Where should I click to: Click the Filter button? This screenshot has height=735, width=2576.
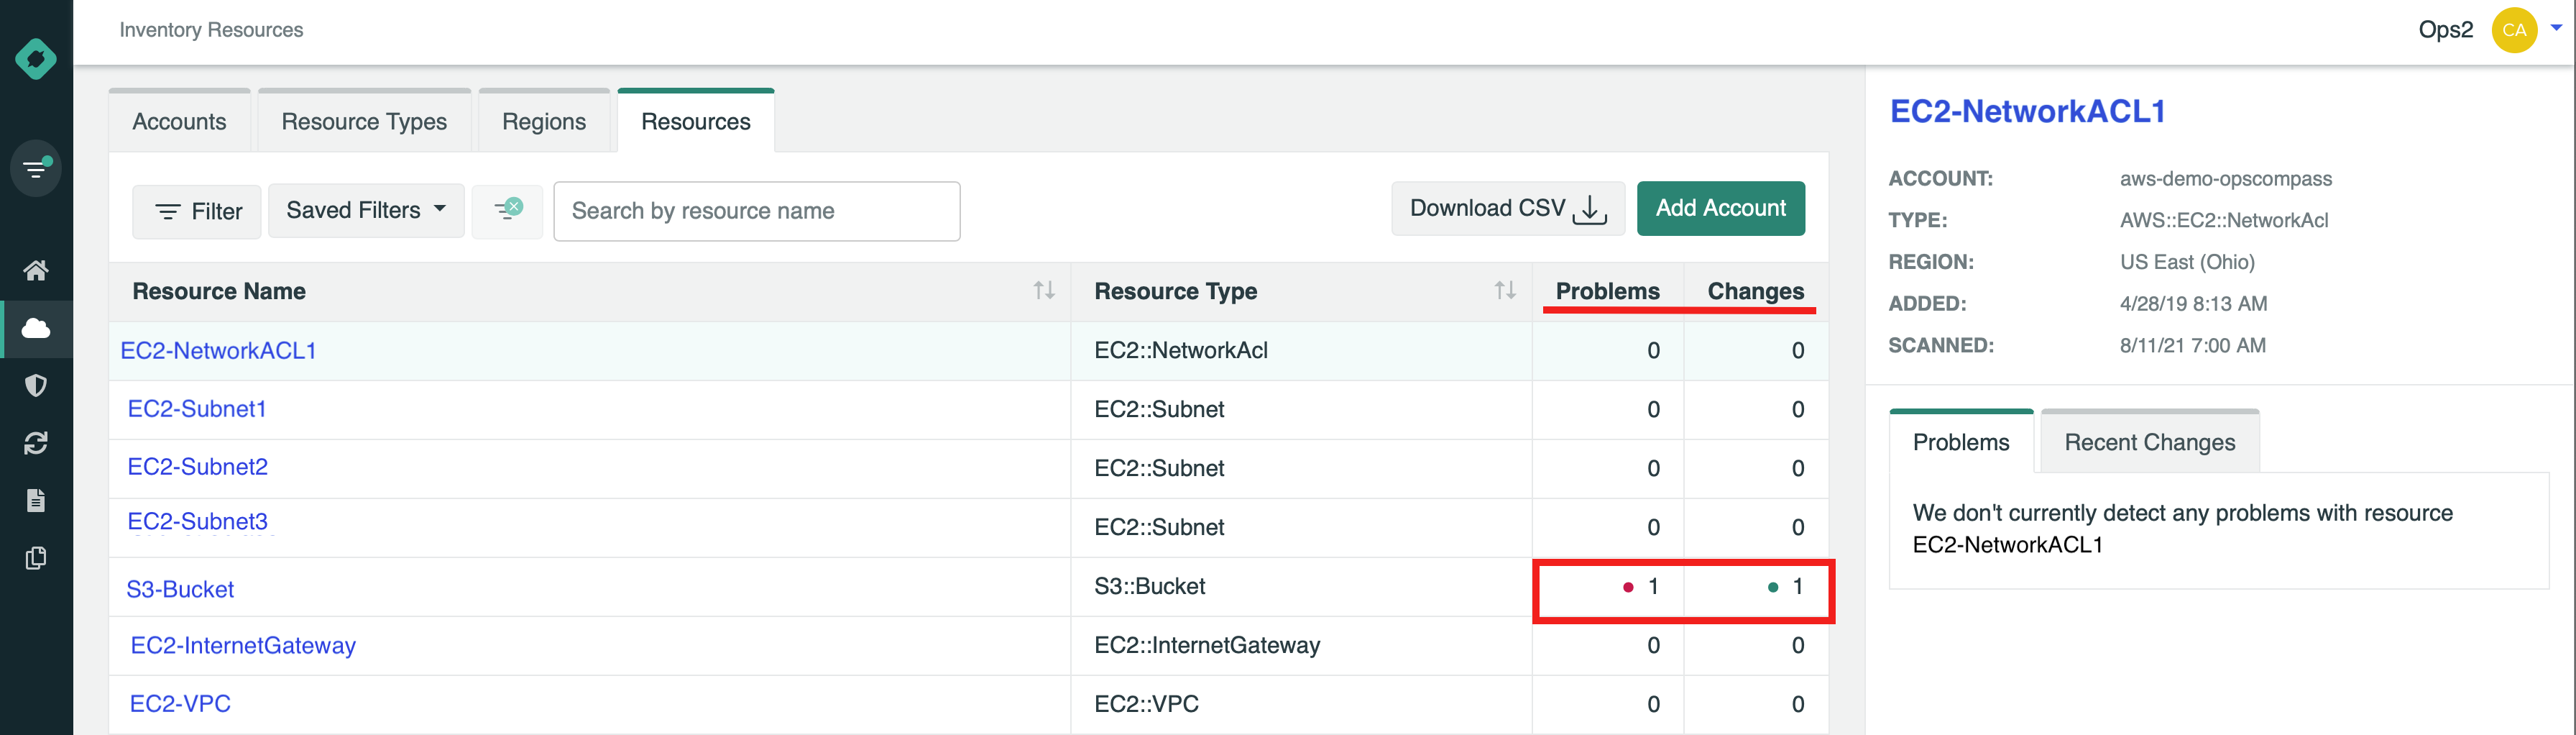[197, 211]
